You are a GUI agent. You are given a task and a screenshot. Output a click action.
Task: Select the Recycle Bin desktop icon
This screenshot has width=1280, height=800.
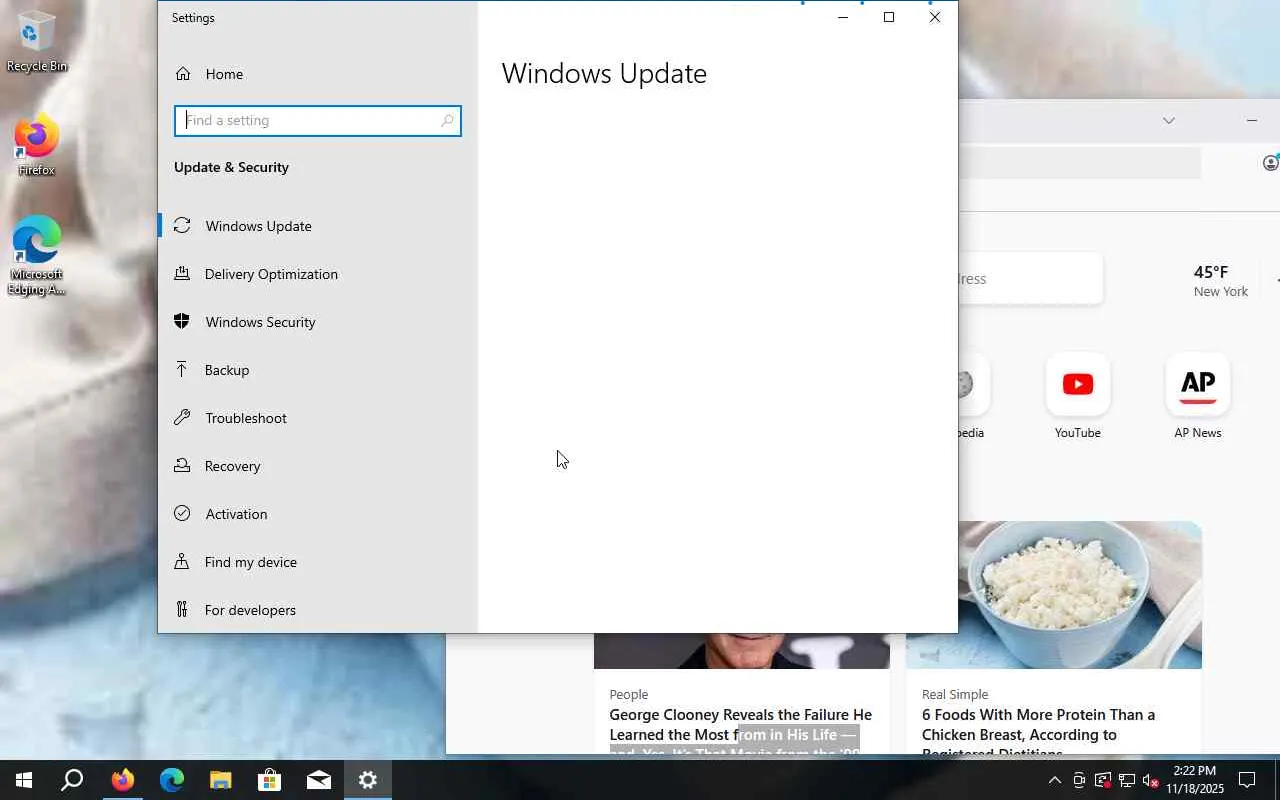(x=37, y=42)
